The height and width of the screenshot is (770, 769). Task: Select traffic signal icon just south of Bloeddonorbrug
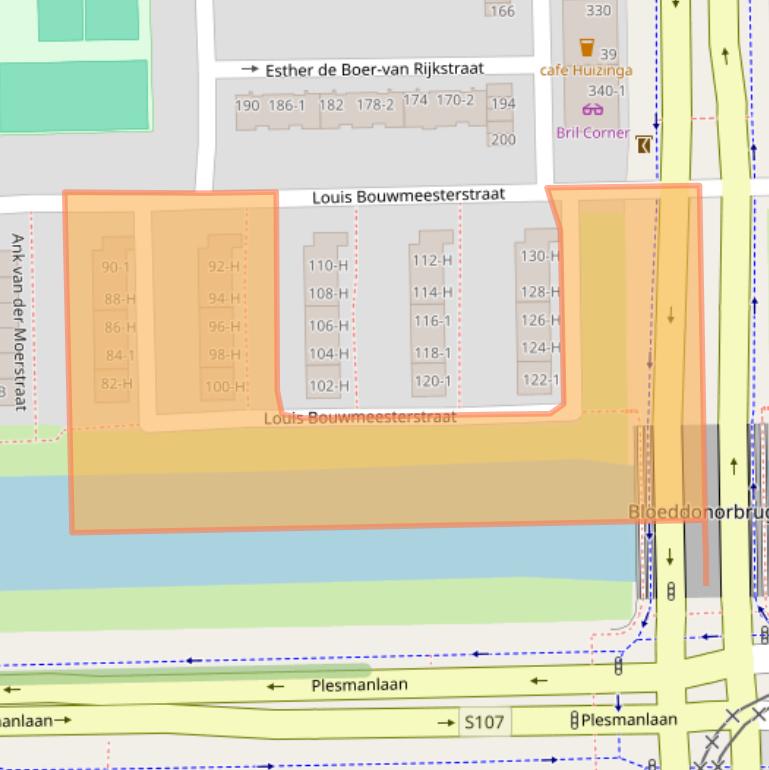670,591
